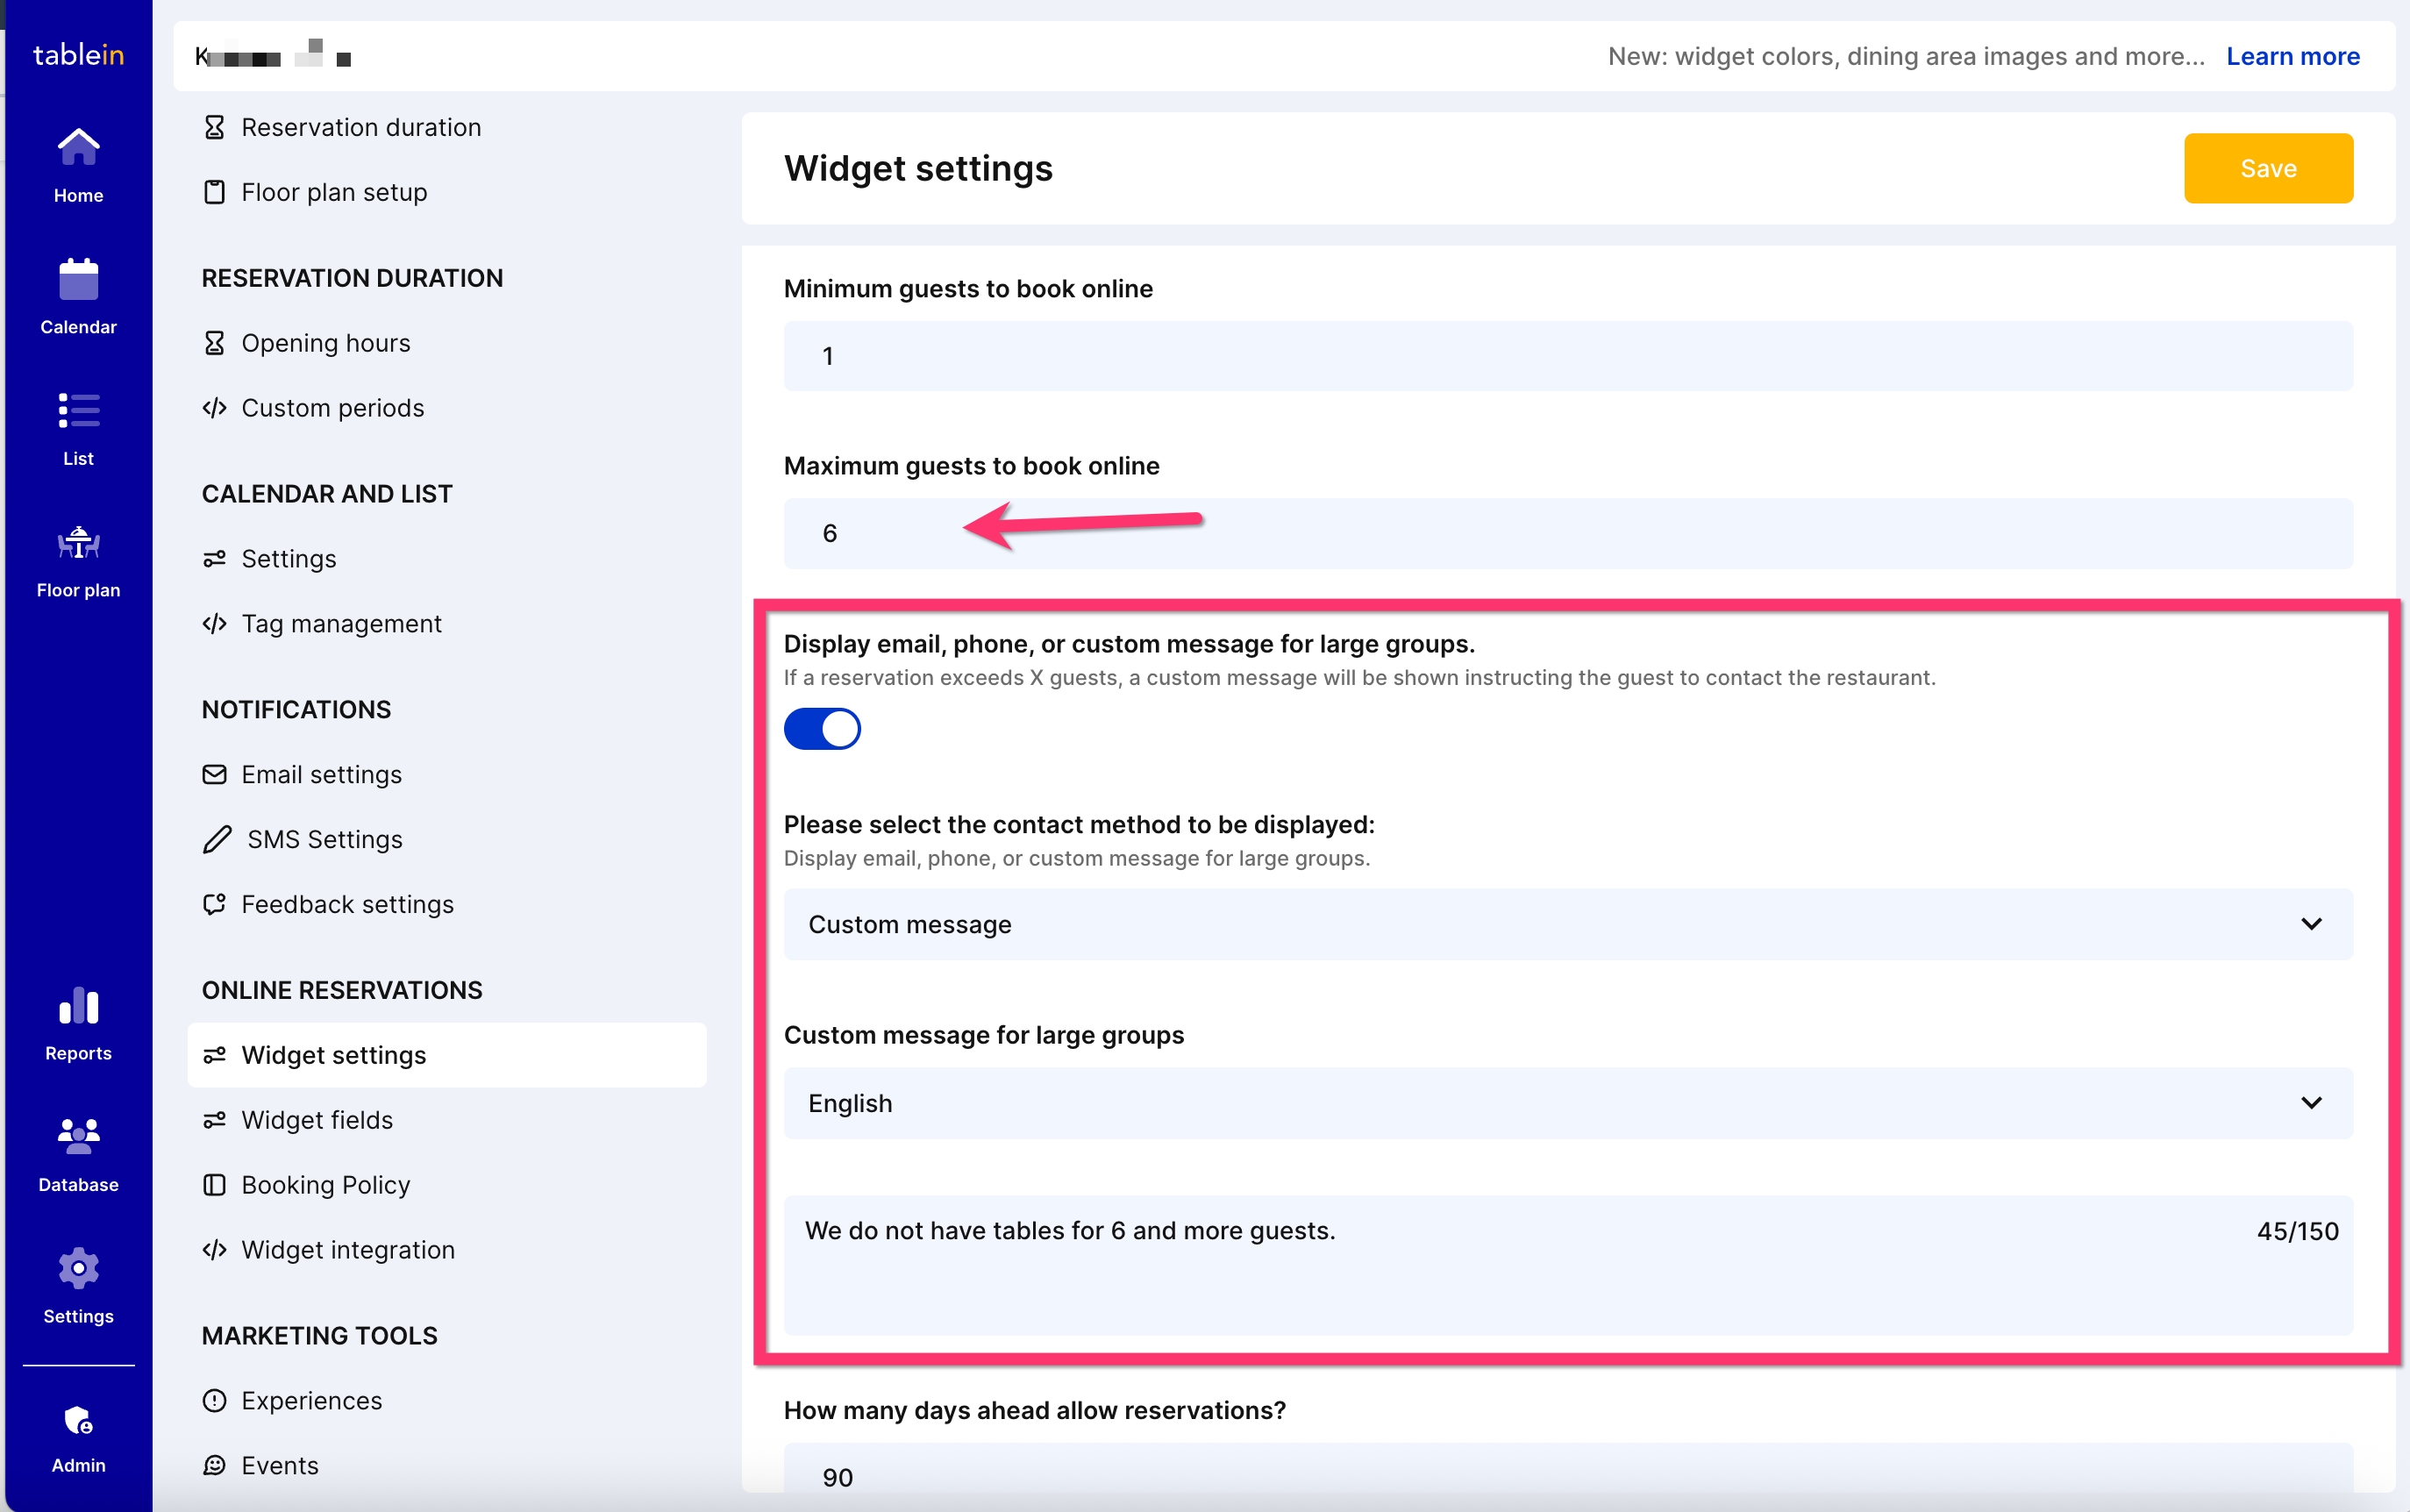Click the info icon beside Experiences
Viewport: 2410px width, 1512px height.
pos(214,1400)
